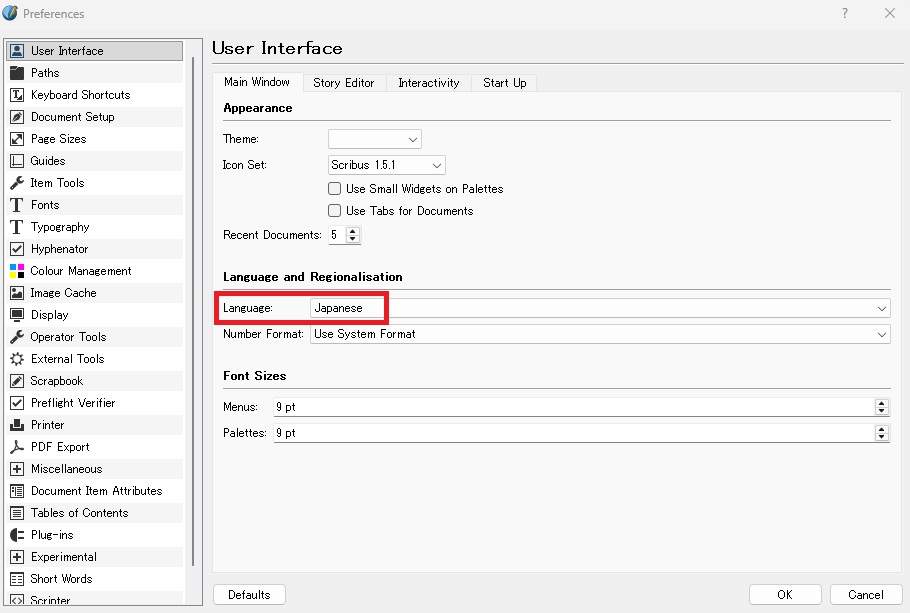Open the External Tools gear icon
The image size is (910, 613).
pyautogui.click(x=17, y=359)
